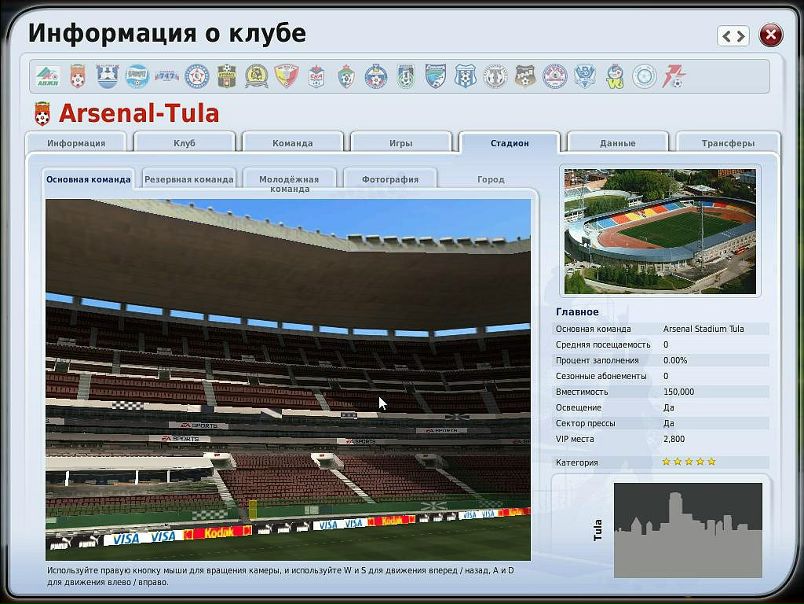Screen dimensions: 804x604
Task: Click the aerial stadium photo thumbnail
Action: (660, 231)
